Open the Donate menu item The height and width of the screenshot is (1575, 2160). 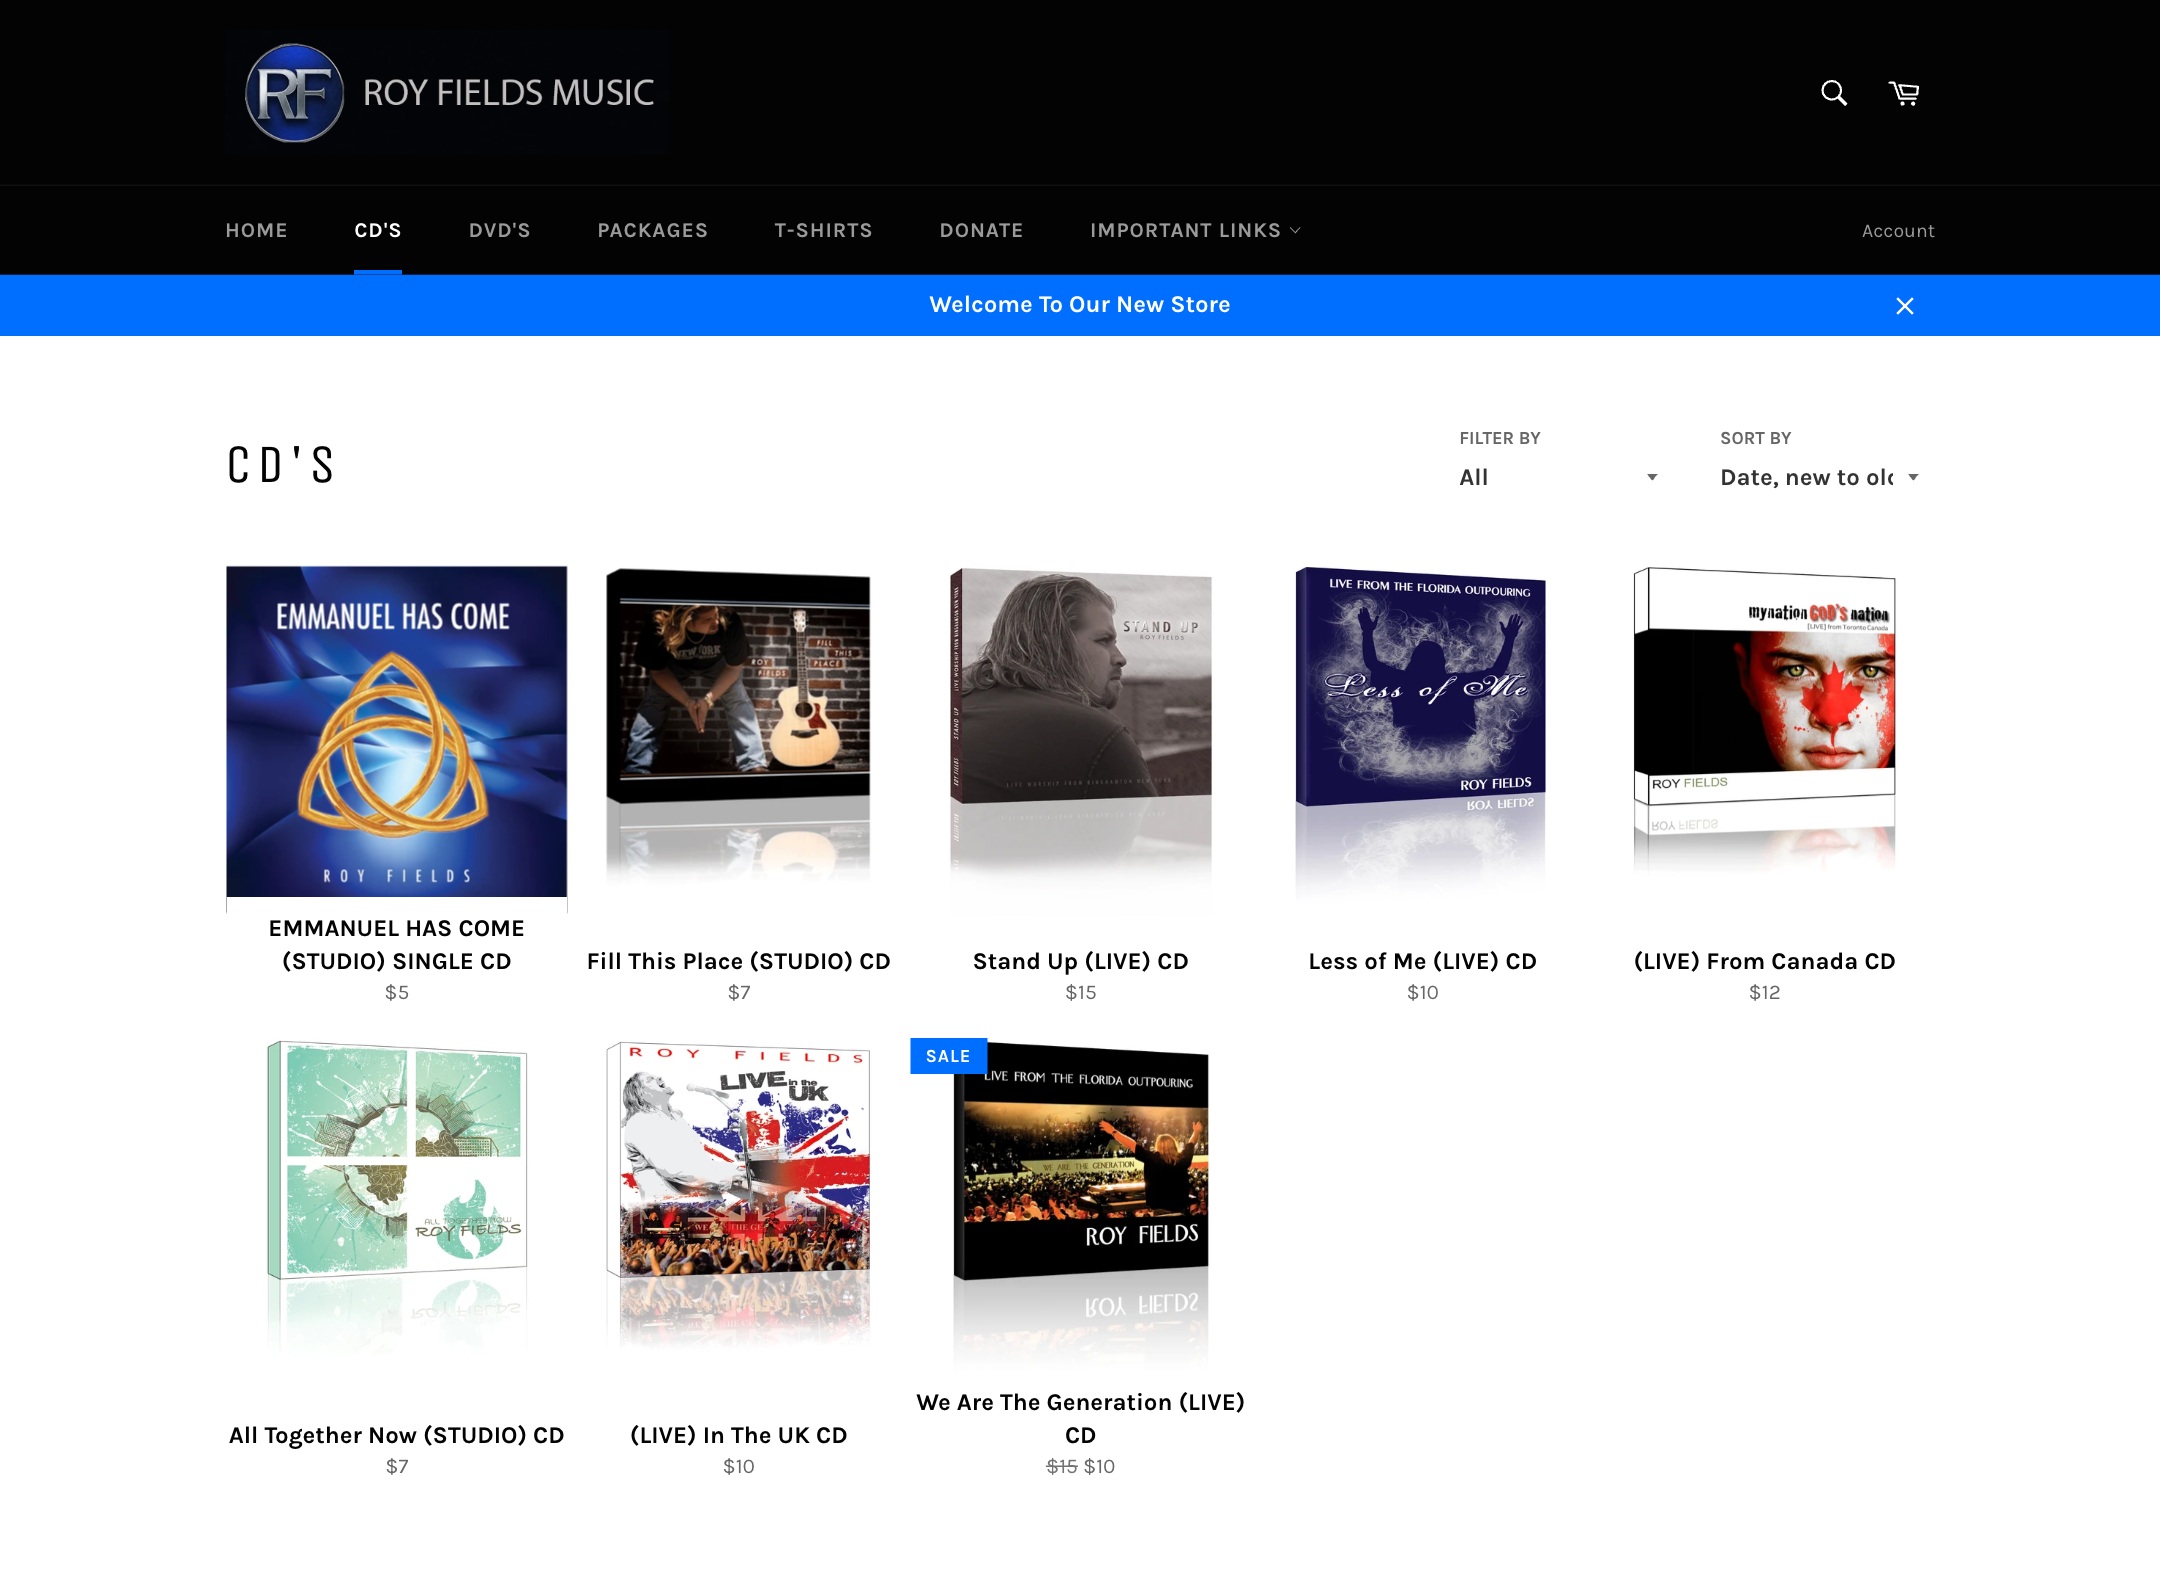(x=981, y=230)
